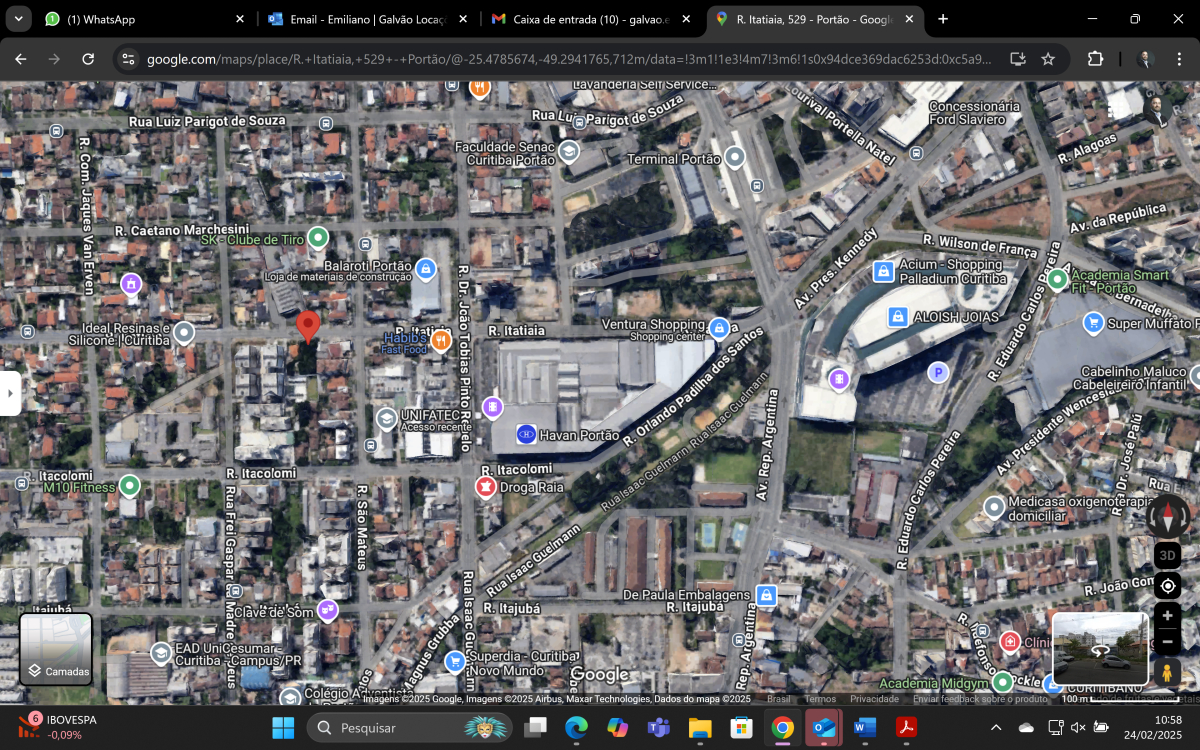Click the Medicasa oxigenoterapia domiciliar marker
The height and width of the screenshot is (750, 1200).
[994, 507]
